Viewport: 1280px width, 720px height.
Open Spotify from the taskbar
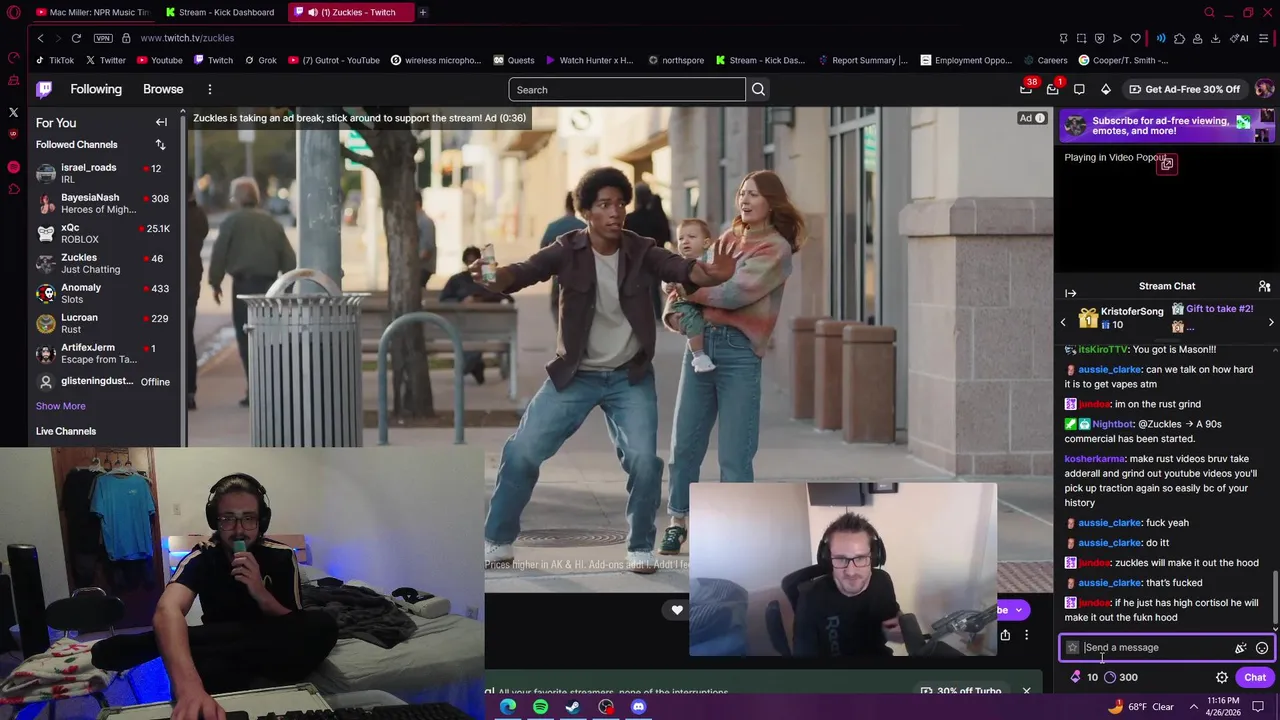click(540, 707)
